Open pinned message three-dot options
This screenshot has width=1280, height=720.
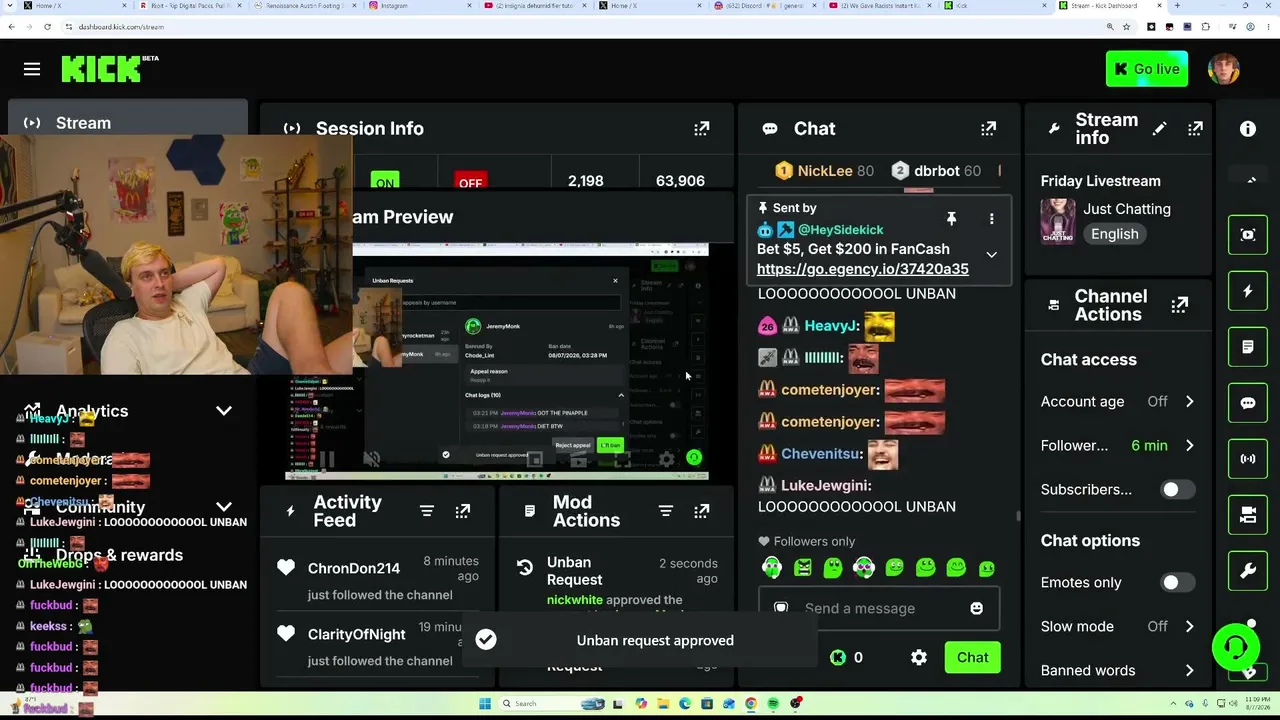click(x=992, y=218)
